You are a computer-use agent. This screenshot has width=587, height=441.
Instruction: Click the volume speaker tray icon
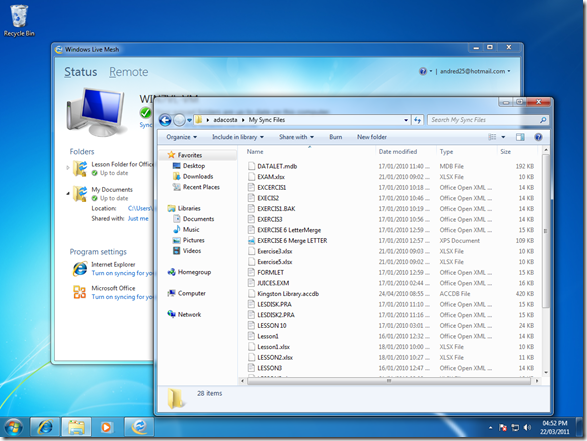pos(527,427)
